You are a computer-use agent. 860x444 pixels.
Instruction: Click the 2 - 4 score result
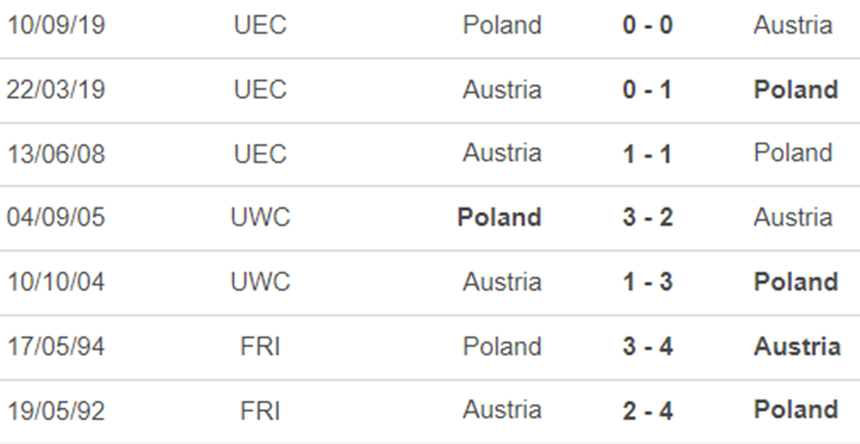(647, 410)
